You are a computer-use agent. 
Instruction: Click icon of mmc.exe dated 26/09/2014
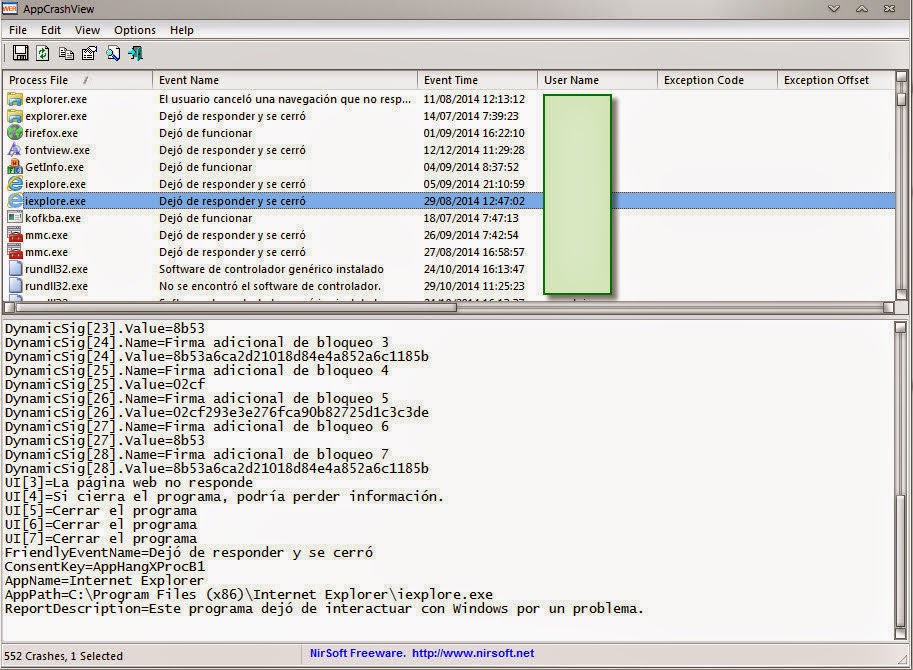pyautogui.click(x=15, y=235)
